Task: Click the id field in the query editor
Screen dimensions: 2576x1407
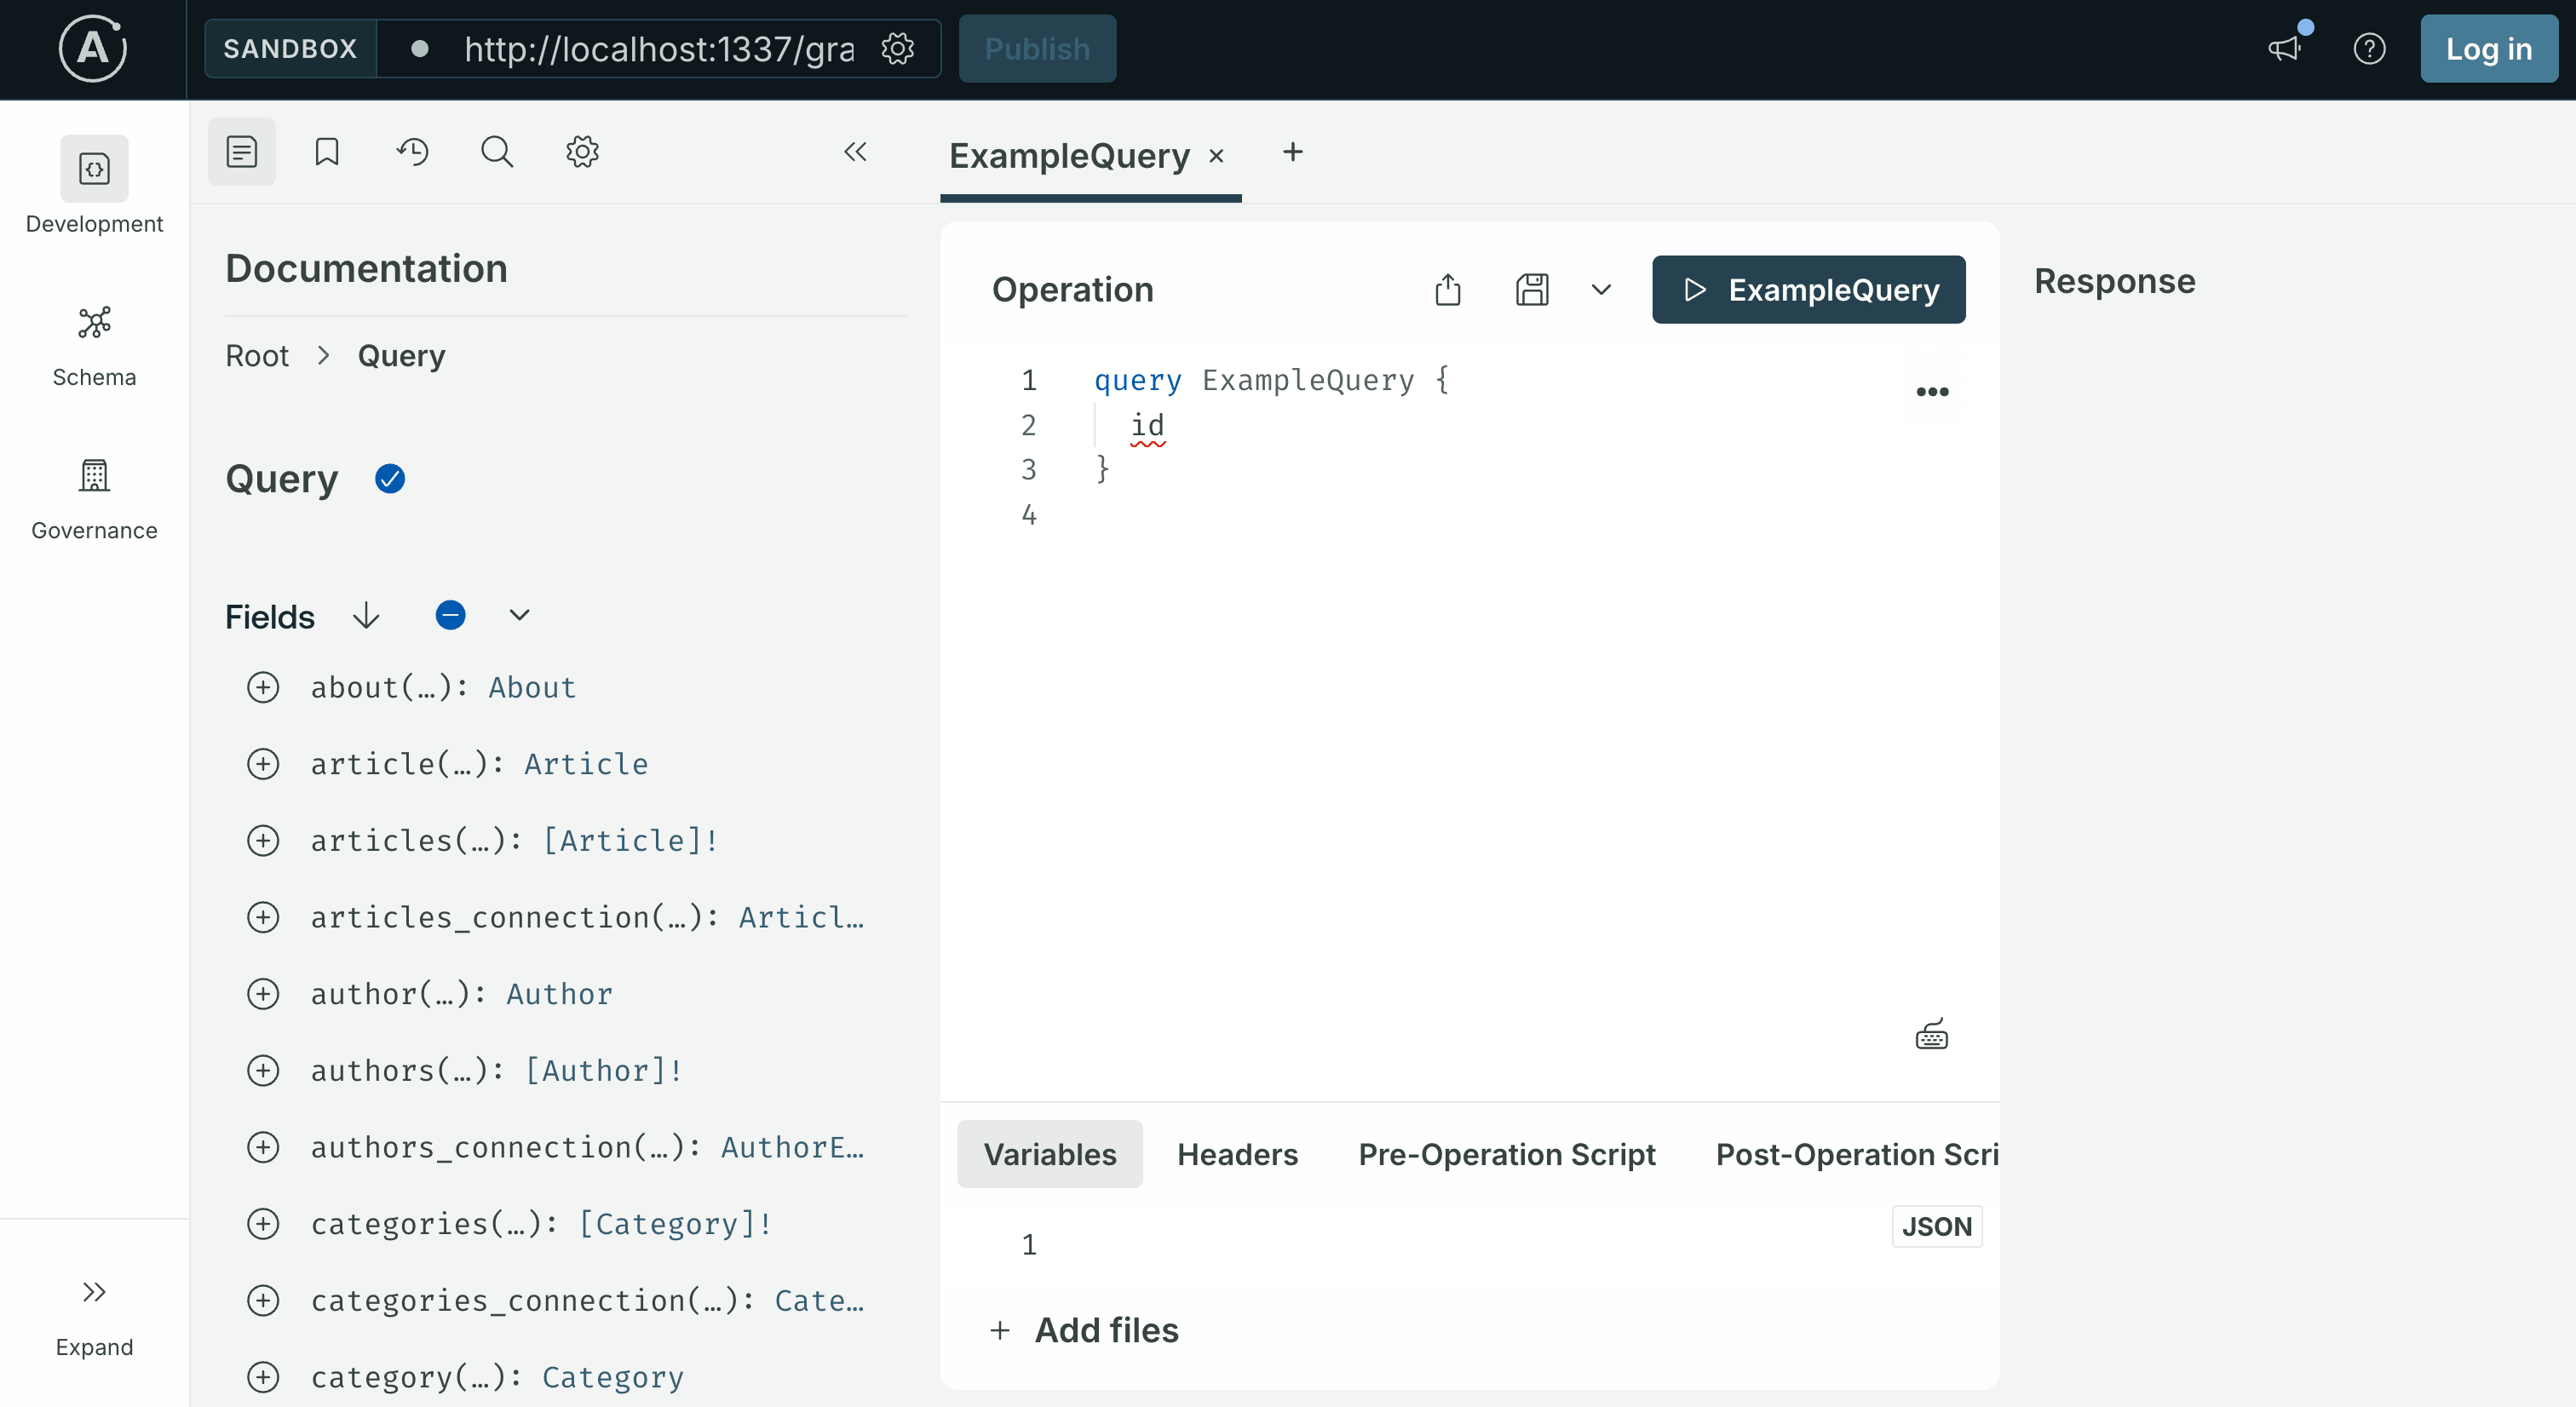Action: point(1147,425)
